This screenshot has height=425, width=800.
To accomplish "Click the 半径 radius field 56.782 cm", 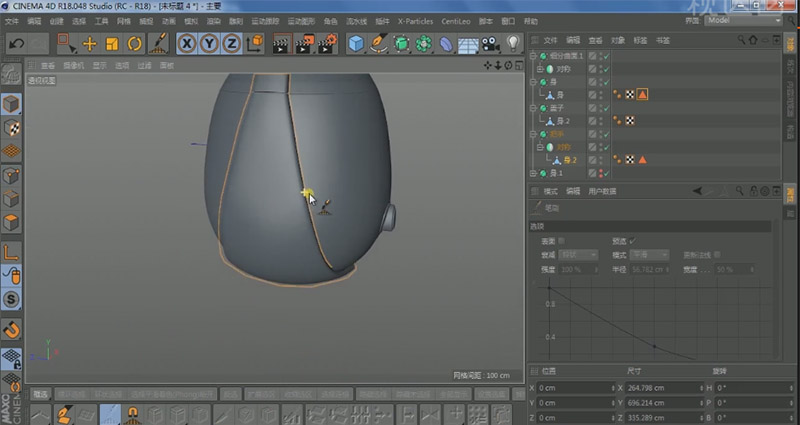I will pos(649,269).
